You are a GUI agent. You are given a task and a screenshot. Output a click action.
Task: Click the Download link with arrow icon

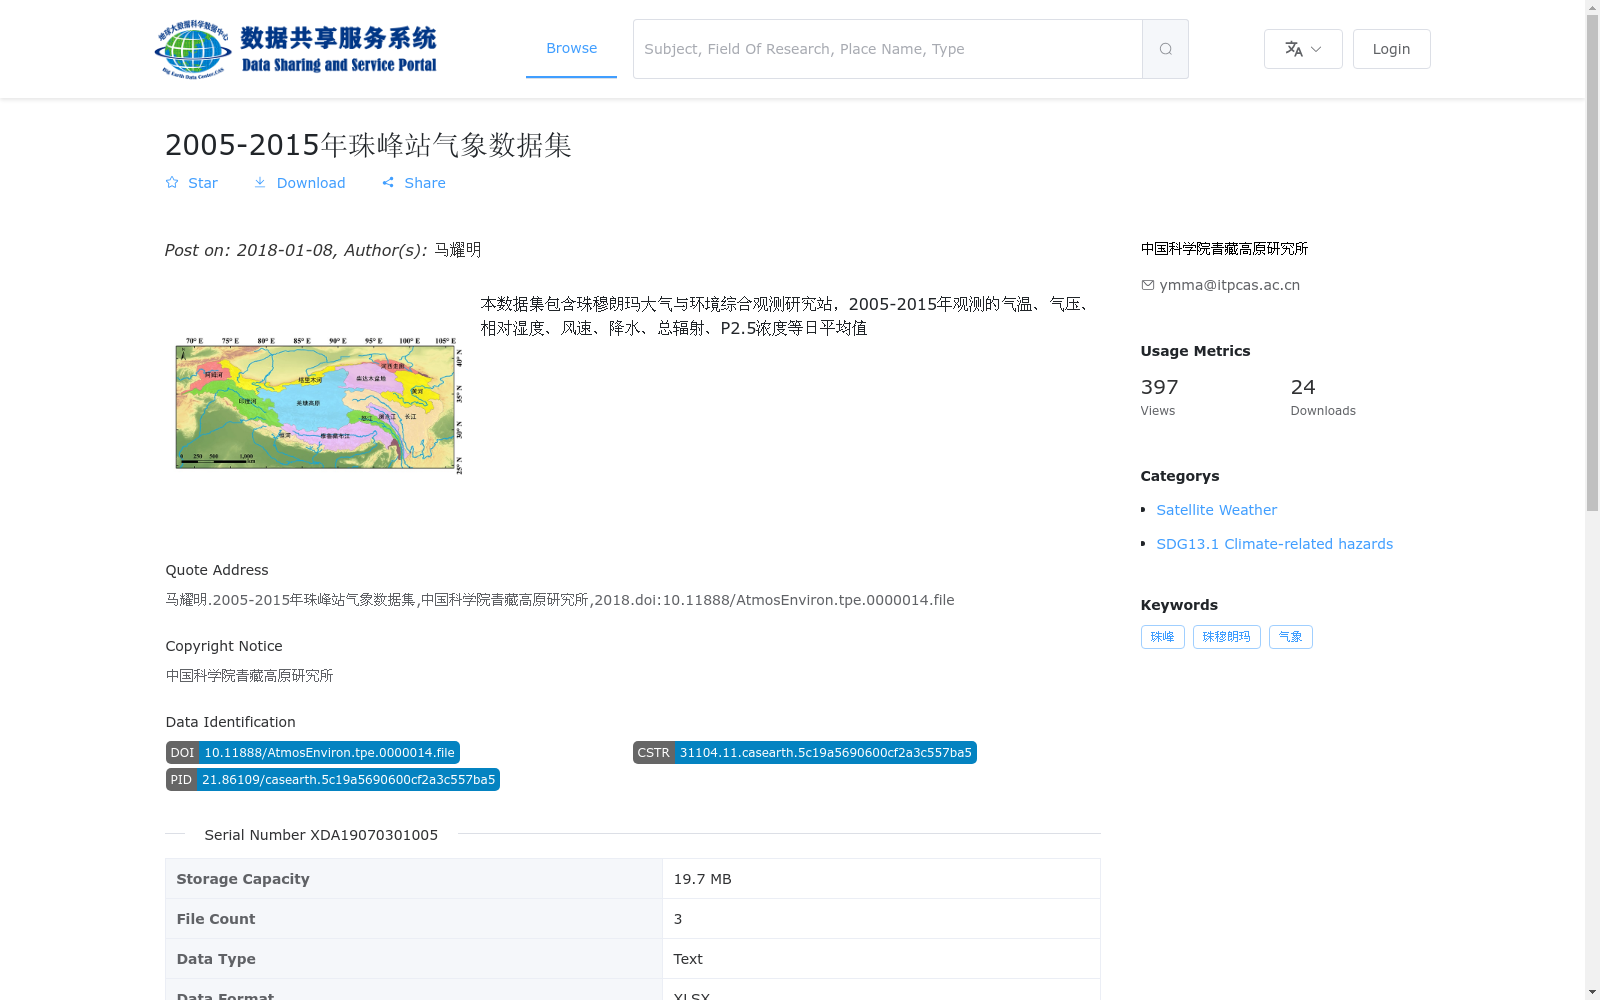pos(299,183)
